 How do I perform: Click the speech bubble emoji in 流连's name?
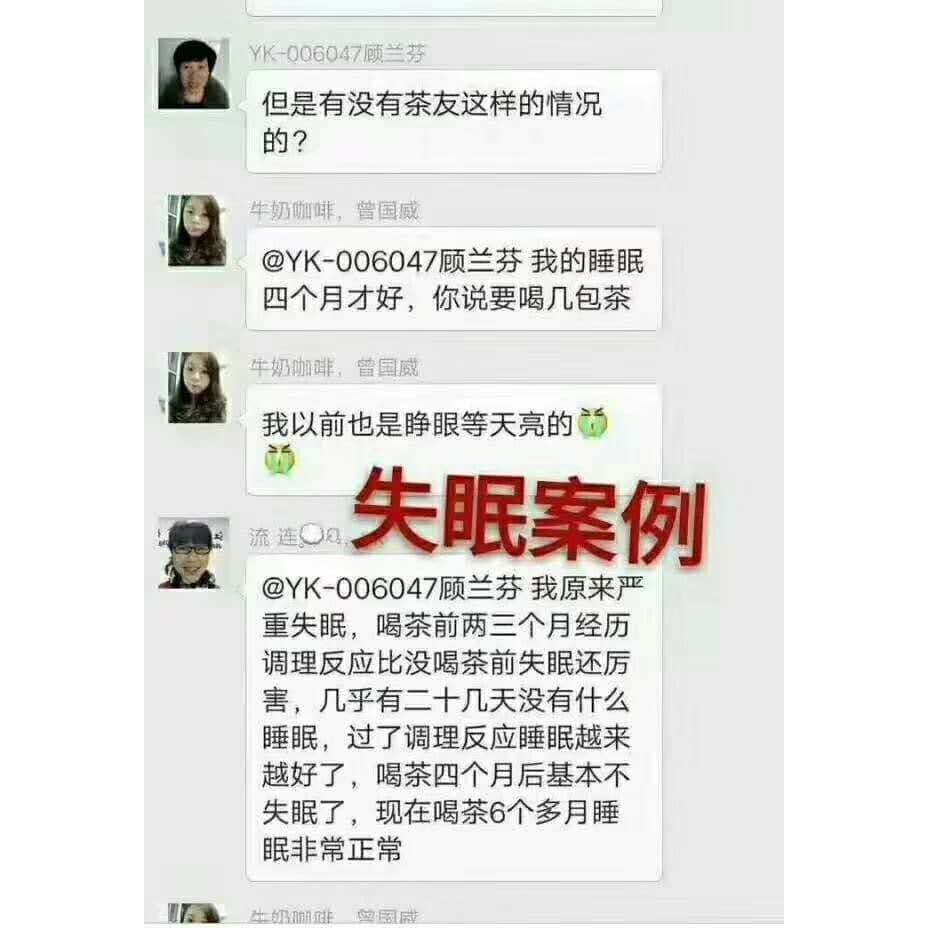coord(311,535)
